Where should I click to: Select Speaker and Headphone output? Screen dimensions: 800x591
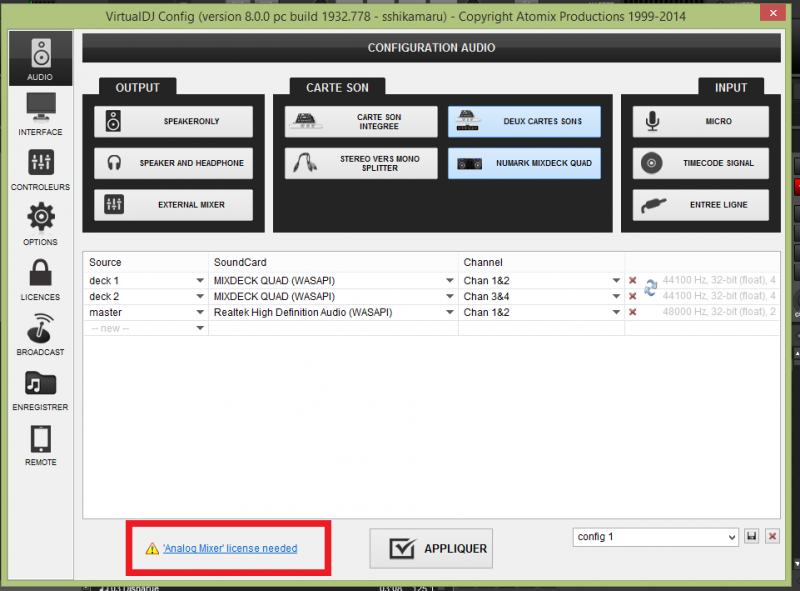173,163
